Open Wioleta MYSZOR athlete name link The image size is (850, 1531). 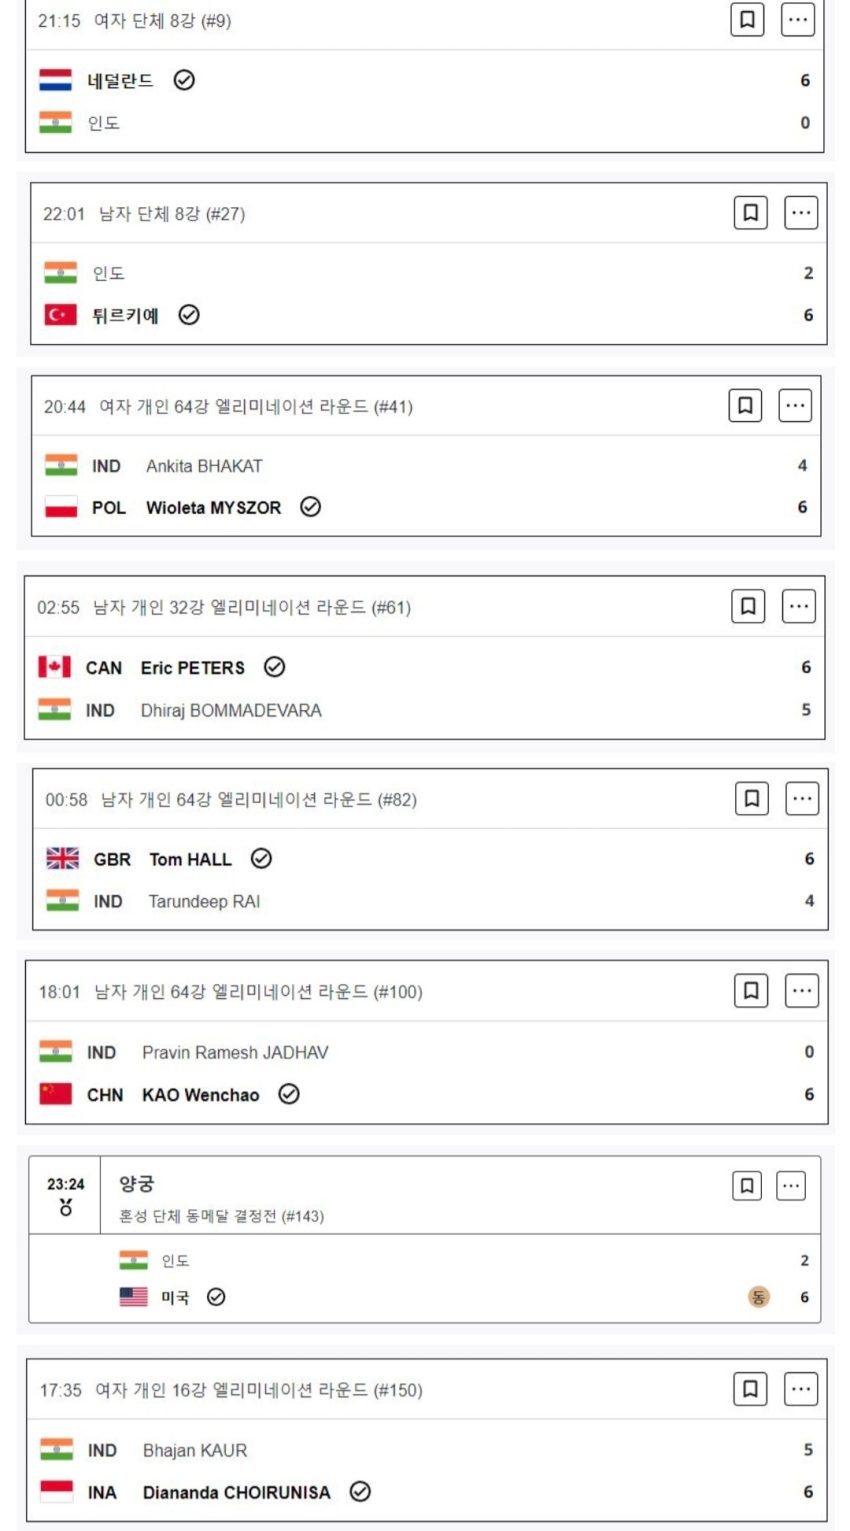coord(213,507)
